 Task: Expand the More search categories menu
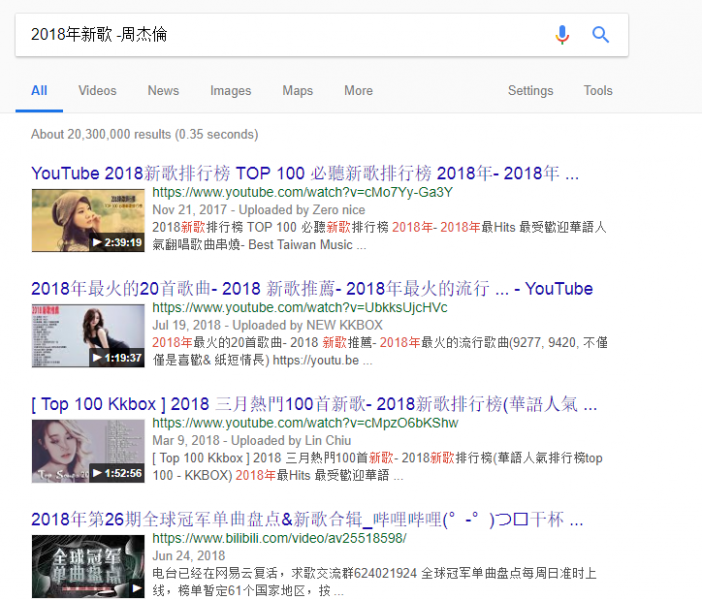[358, 91]
